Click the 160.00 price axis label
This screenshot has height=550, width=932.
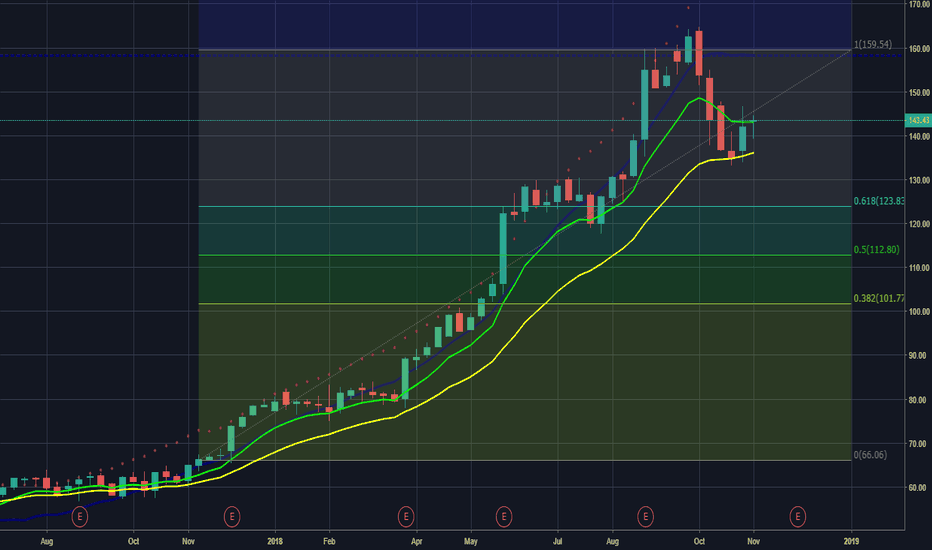tap(919, 49)
